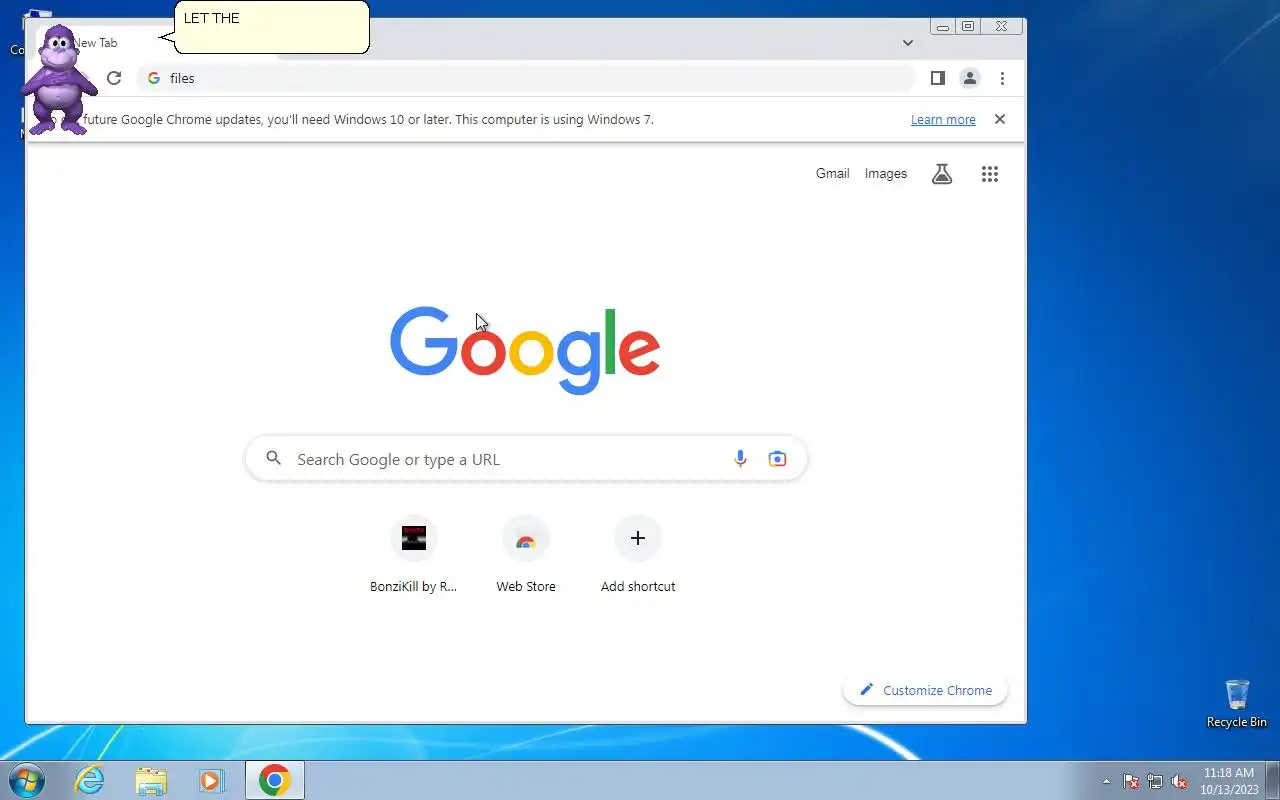Click Customize Chrome button
This screenshot has width=1280, height=800.
(x=925, y=690)
